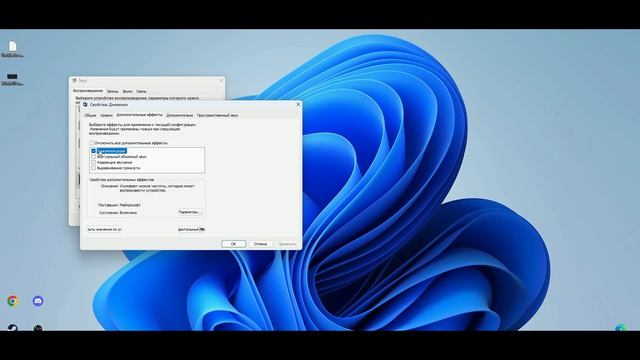Click the speaker icon in the properties title bar

pyautogui.click(x=85, y=104)
